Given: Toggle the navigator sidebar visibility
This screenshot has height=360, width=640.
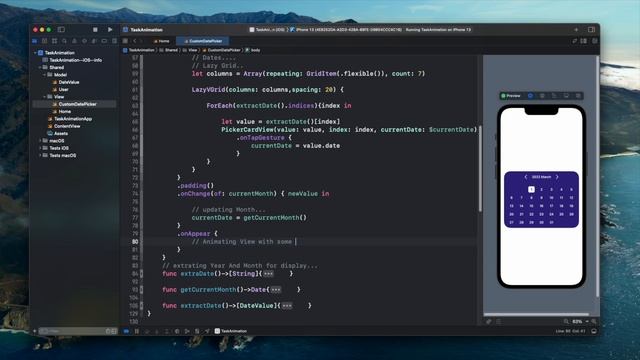Looking at the screenshot, I should (x=61, y=30).
